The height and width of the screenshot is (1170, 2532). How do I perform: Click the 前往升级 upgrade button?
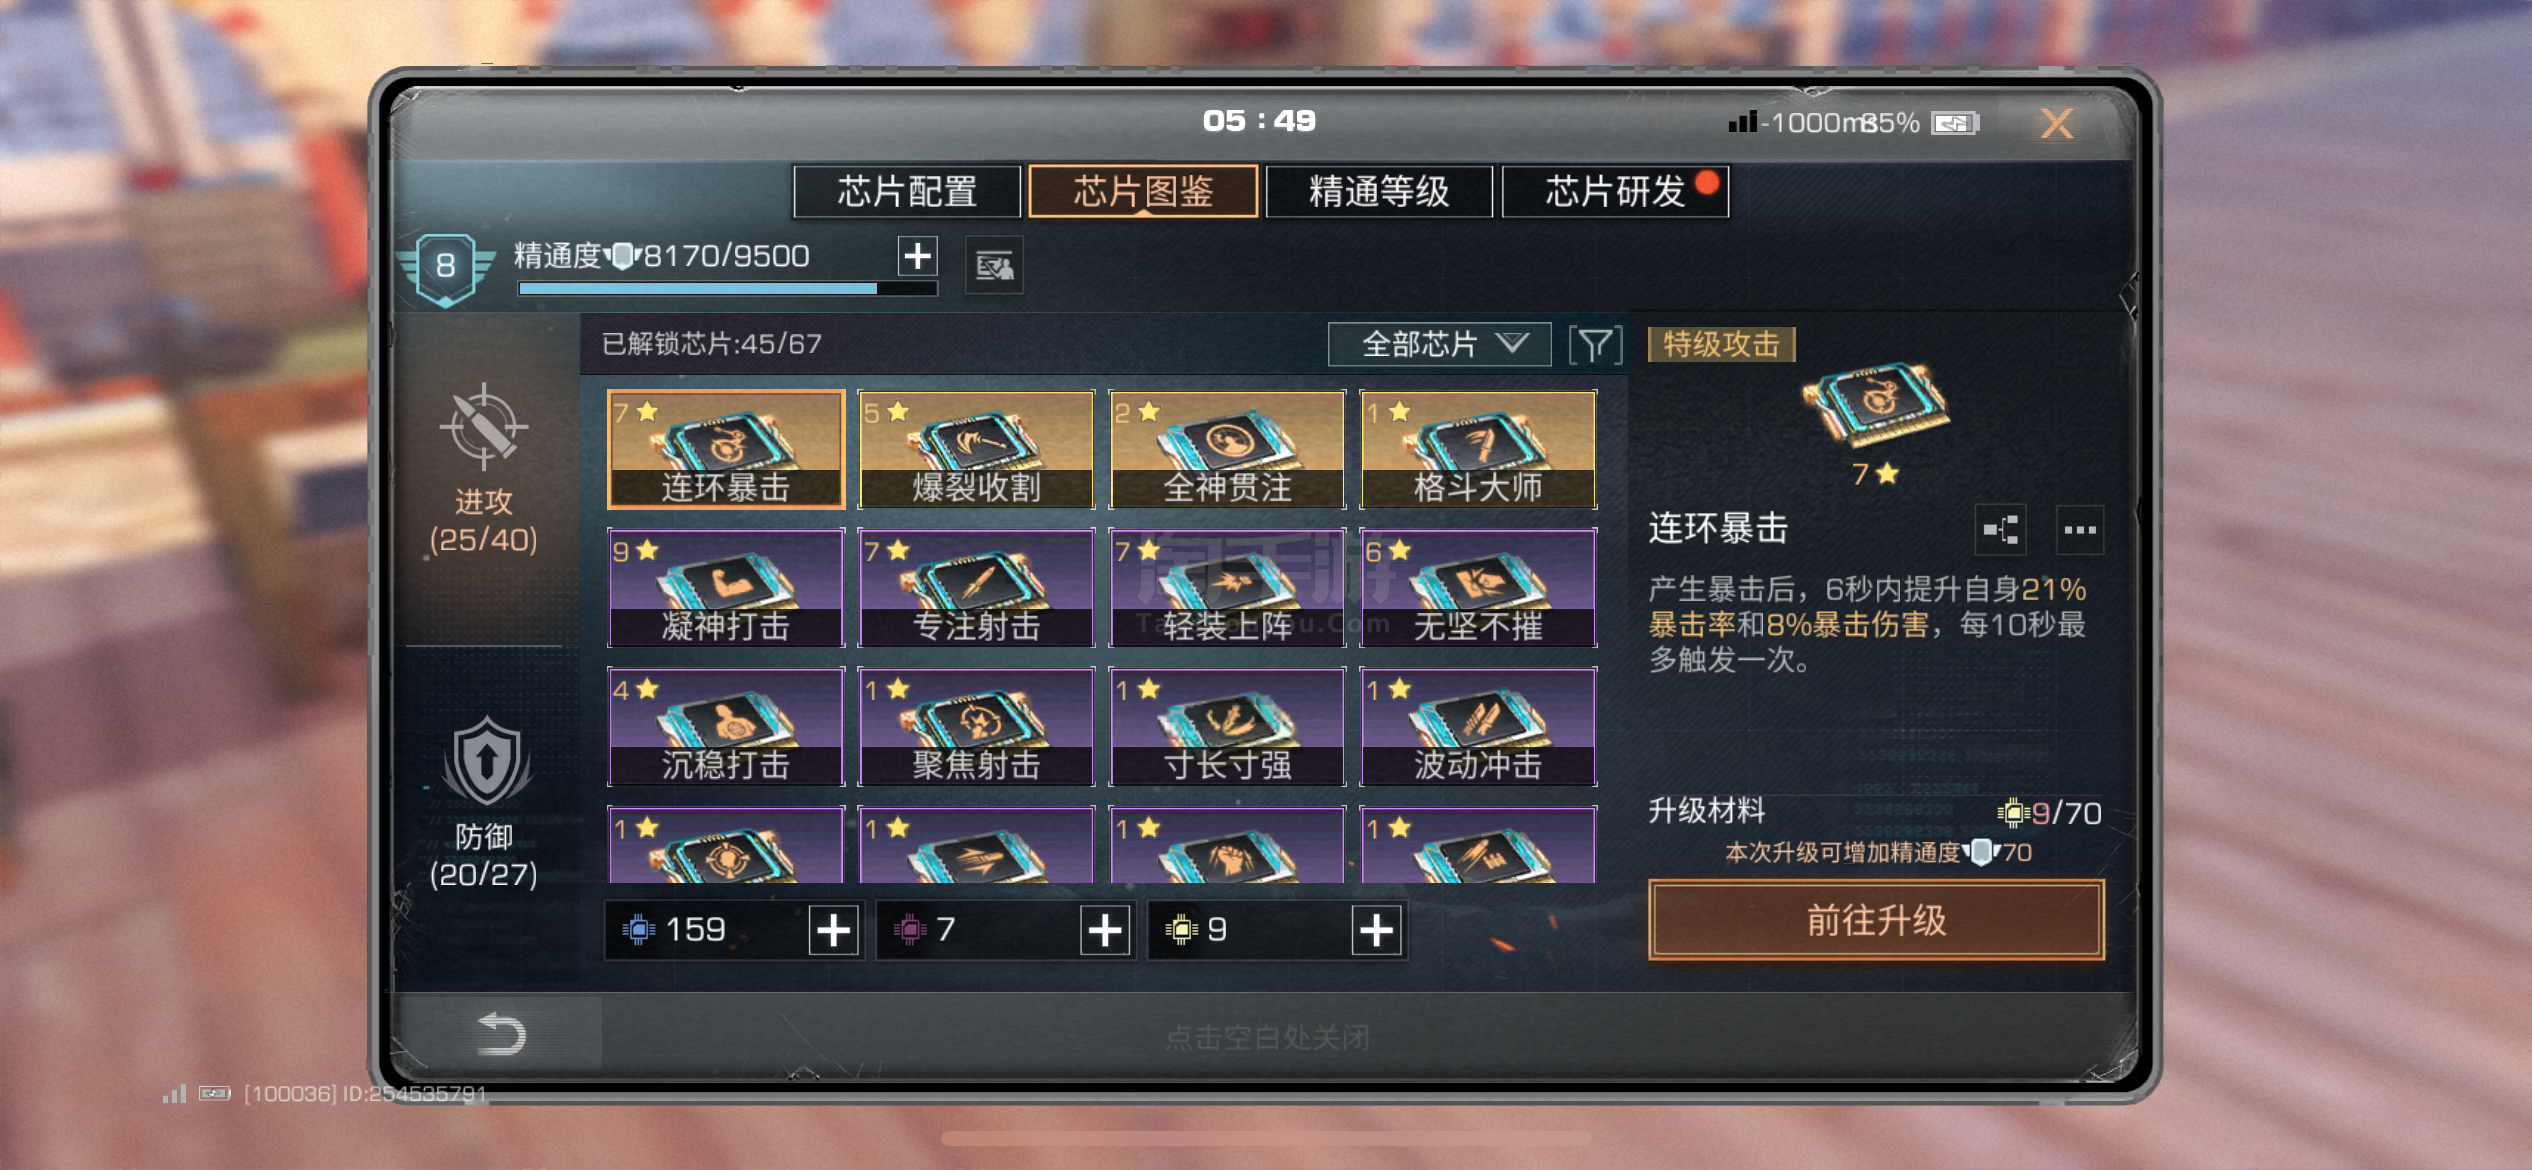click(x=1876, y=920)
